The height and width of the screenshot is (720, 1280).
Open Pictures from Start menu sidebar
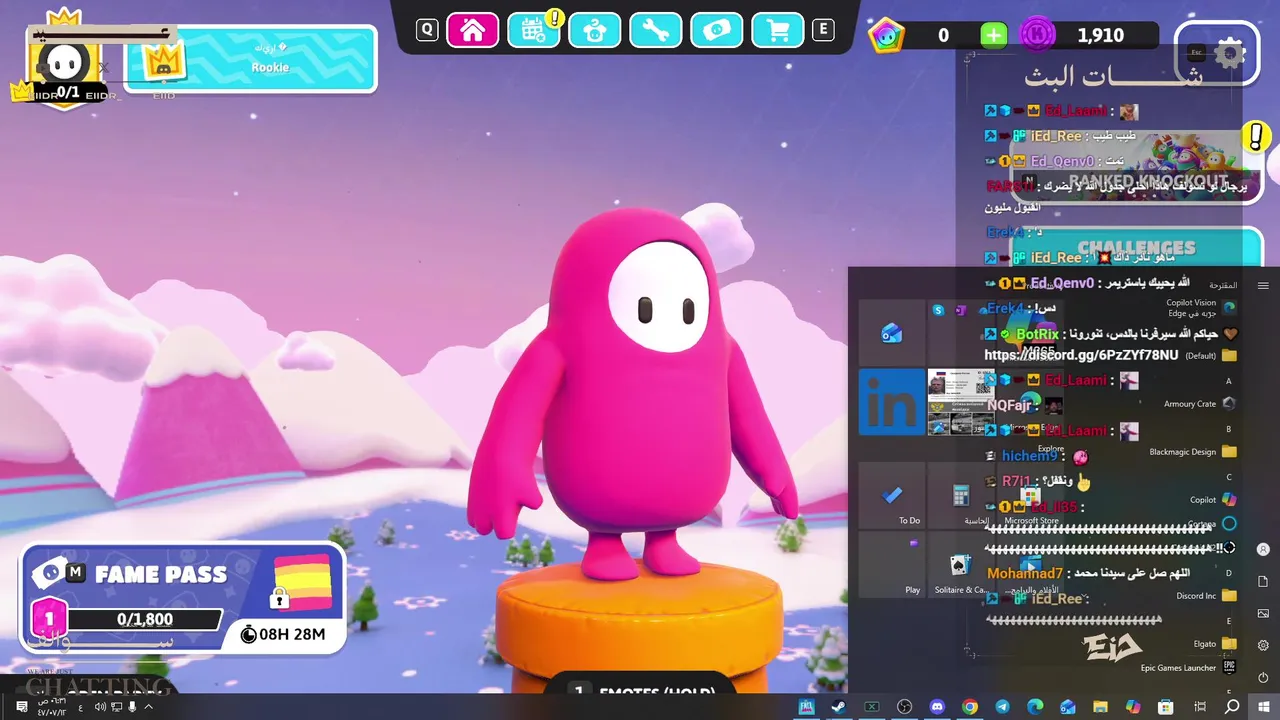[x=1263, y=613]
